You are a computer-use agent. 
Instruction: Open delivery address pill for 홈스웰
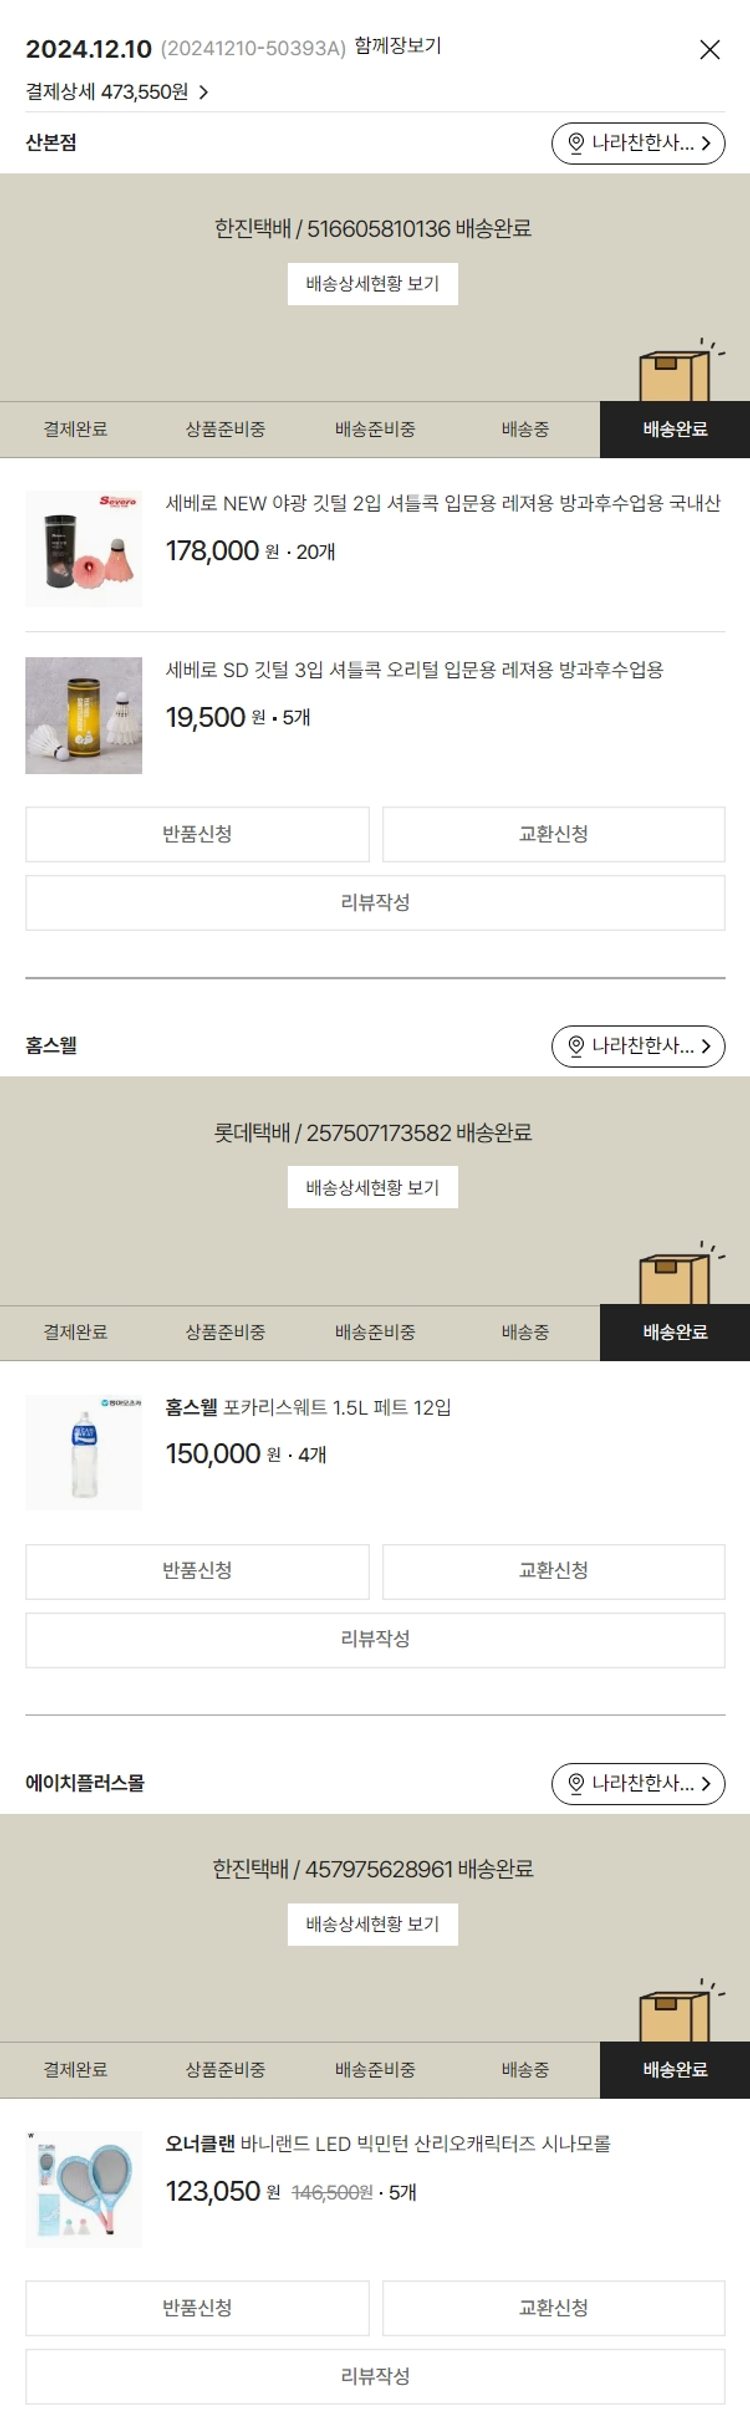click(x=638, y=1046)
